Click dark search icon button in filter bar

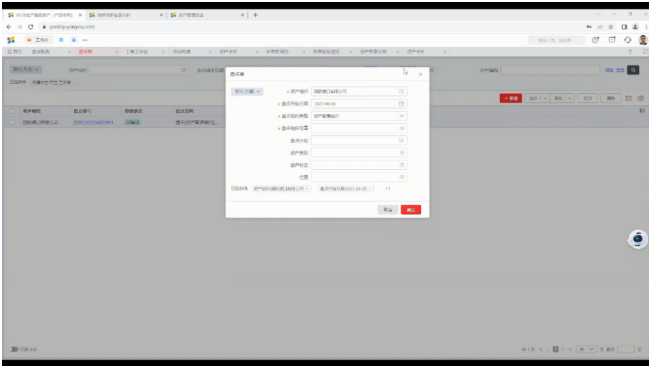pos(633,70)
